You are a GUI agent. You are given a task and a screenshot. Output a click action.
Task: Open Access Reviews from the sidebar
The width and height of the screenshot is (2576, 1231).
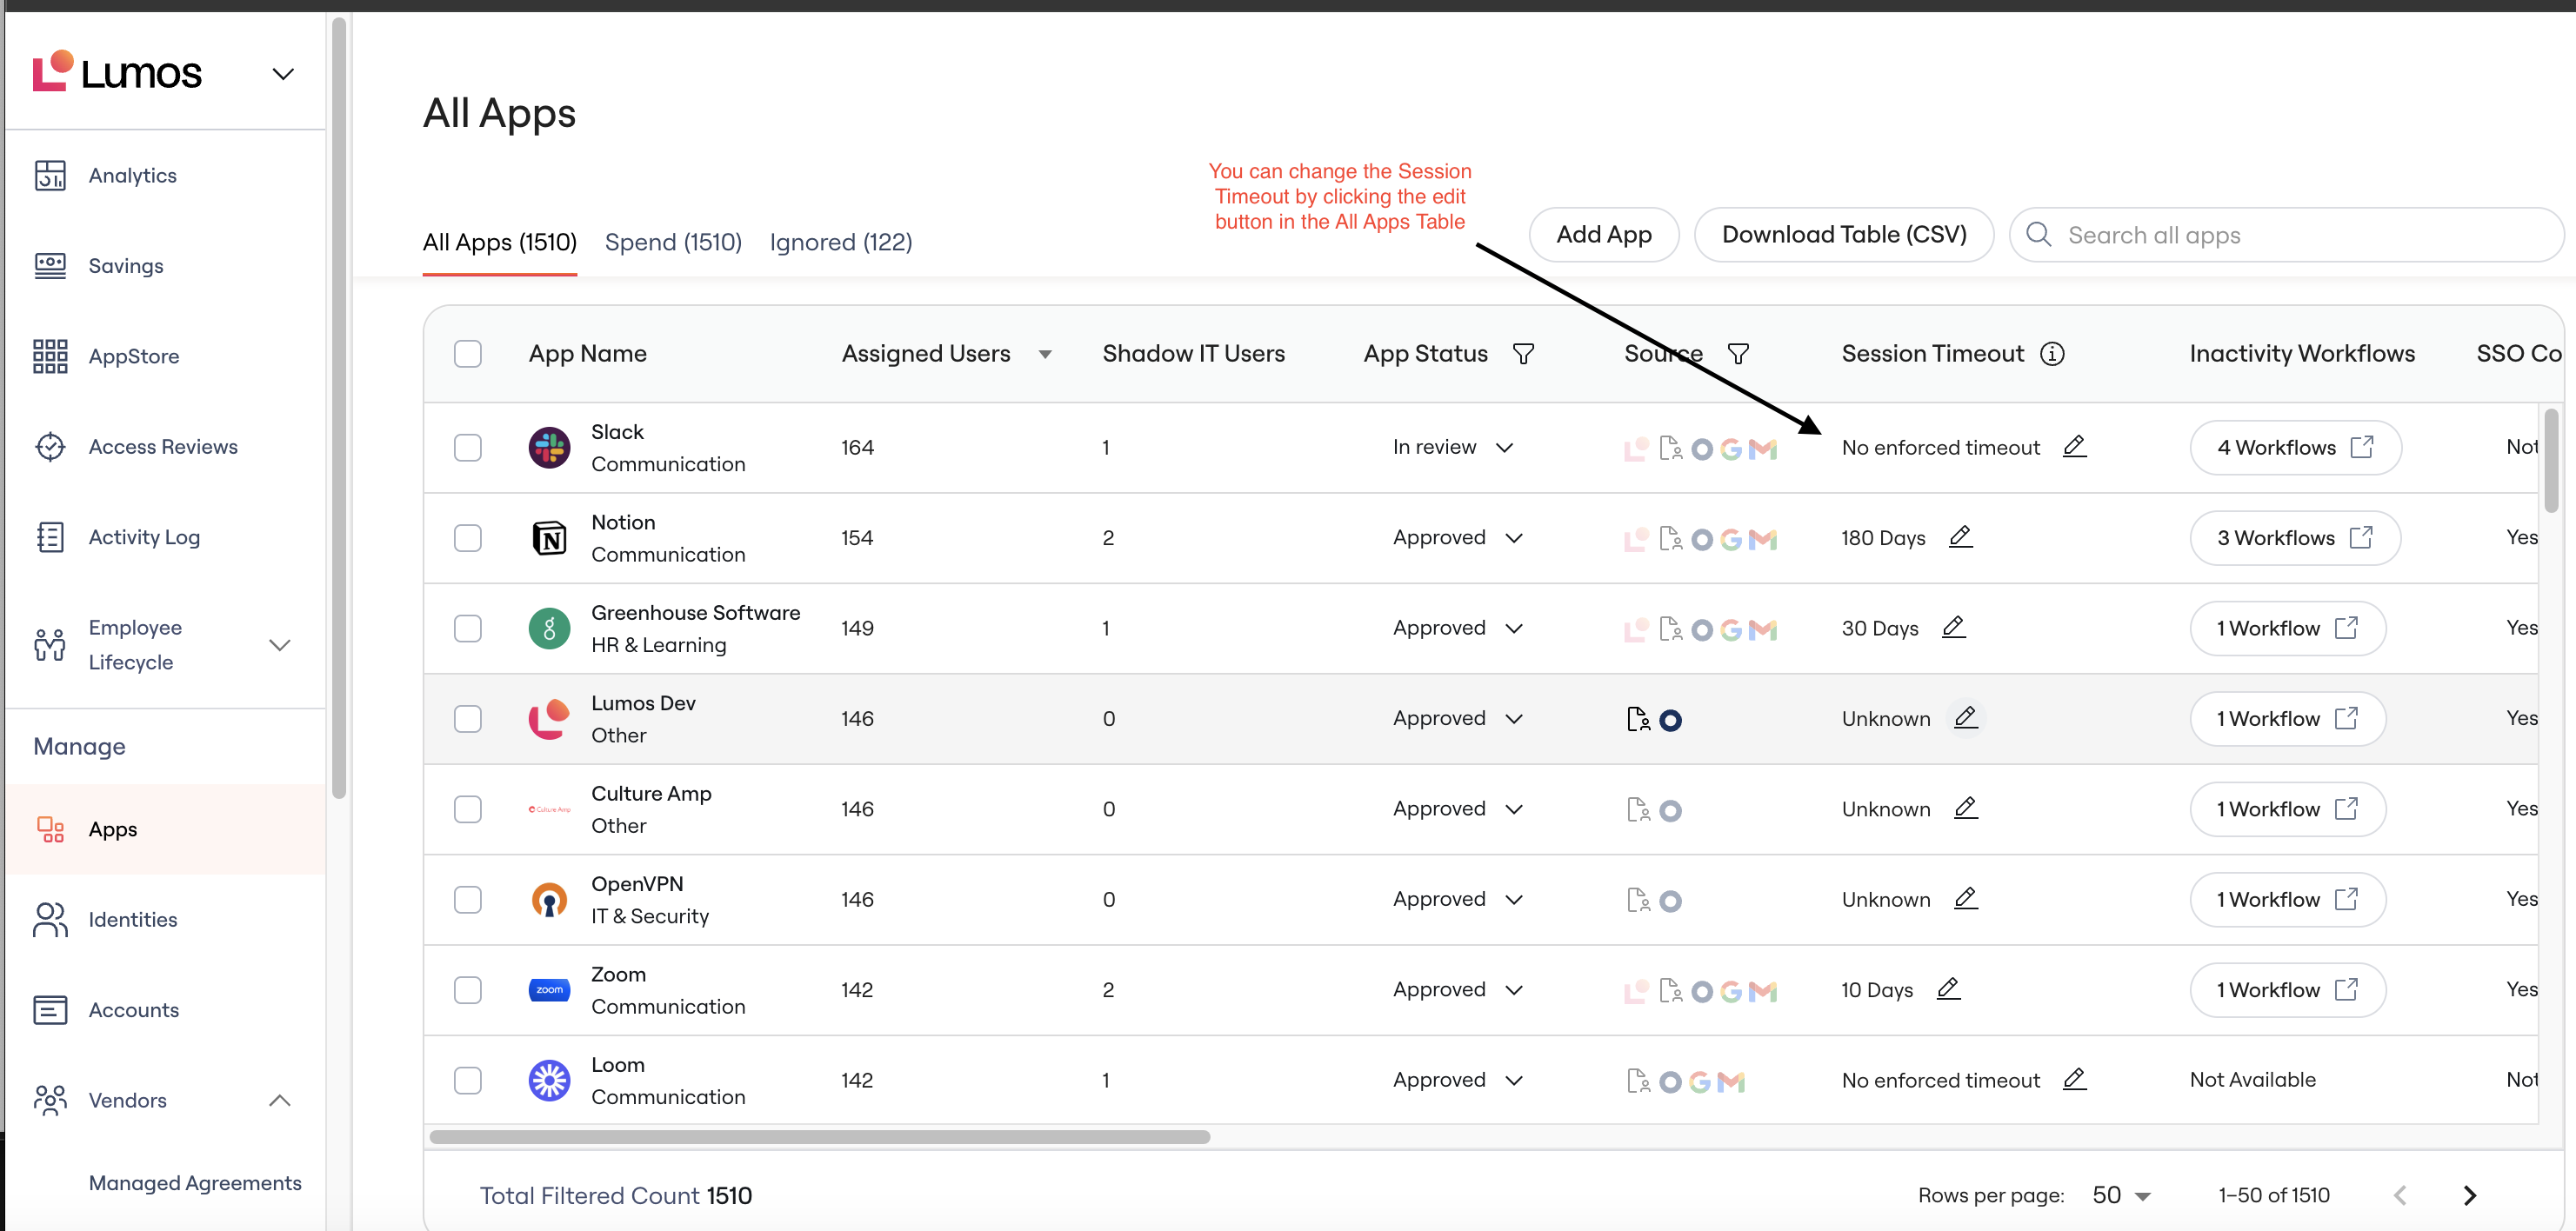(x=162, y=447)
